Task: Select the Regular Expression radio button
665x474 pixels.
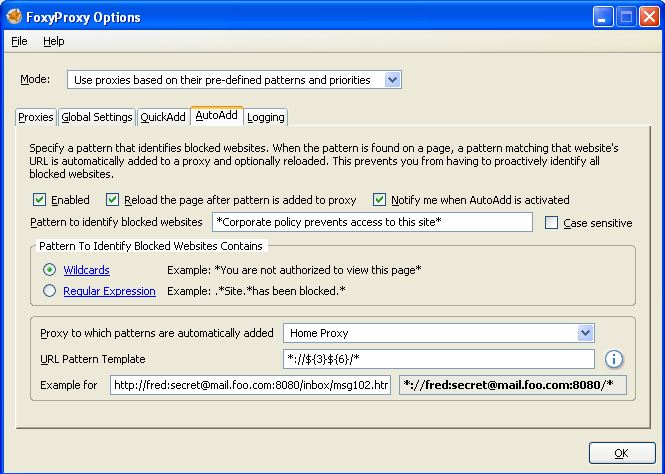Action: pyautogui.click(x=50, y=291)
